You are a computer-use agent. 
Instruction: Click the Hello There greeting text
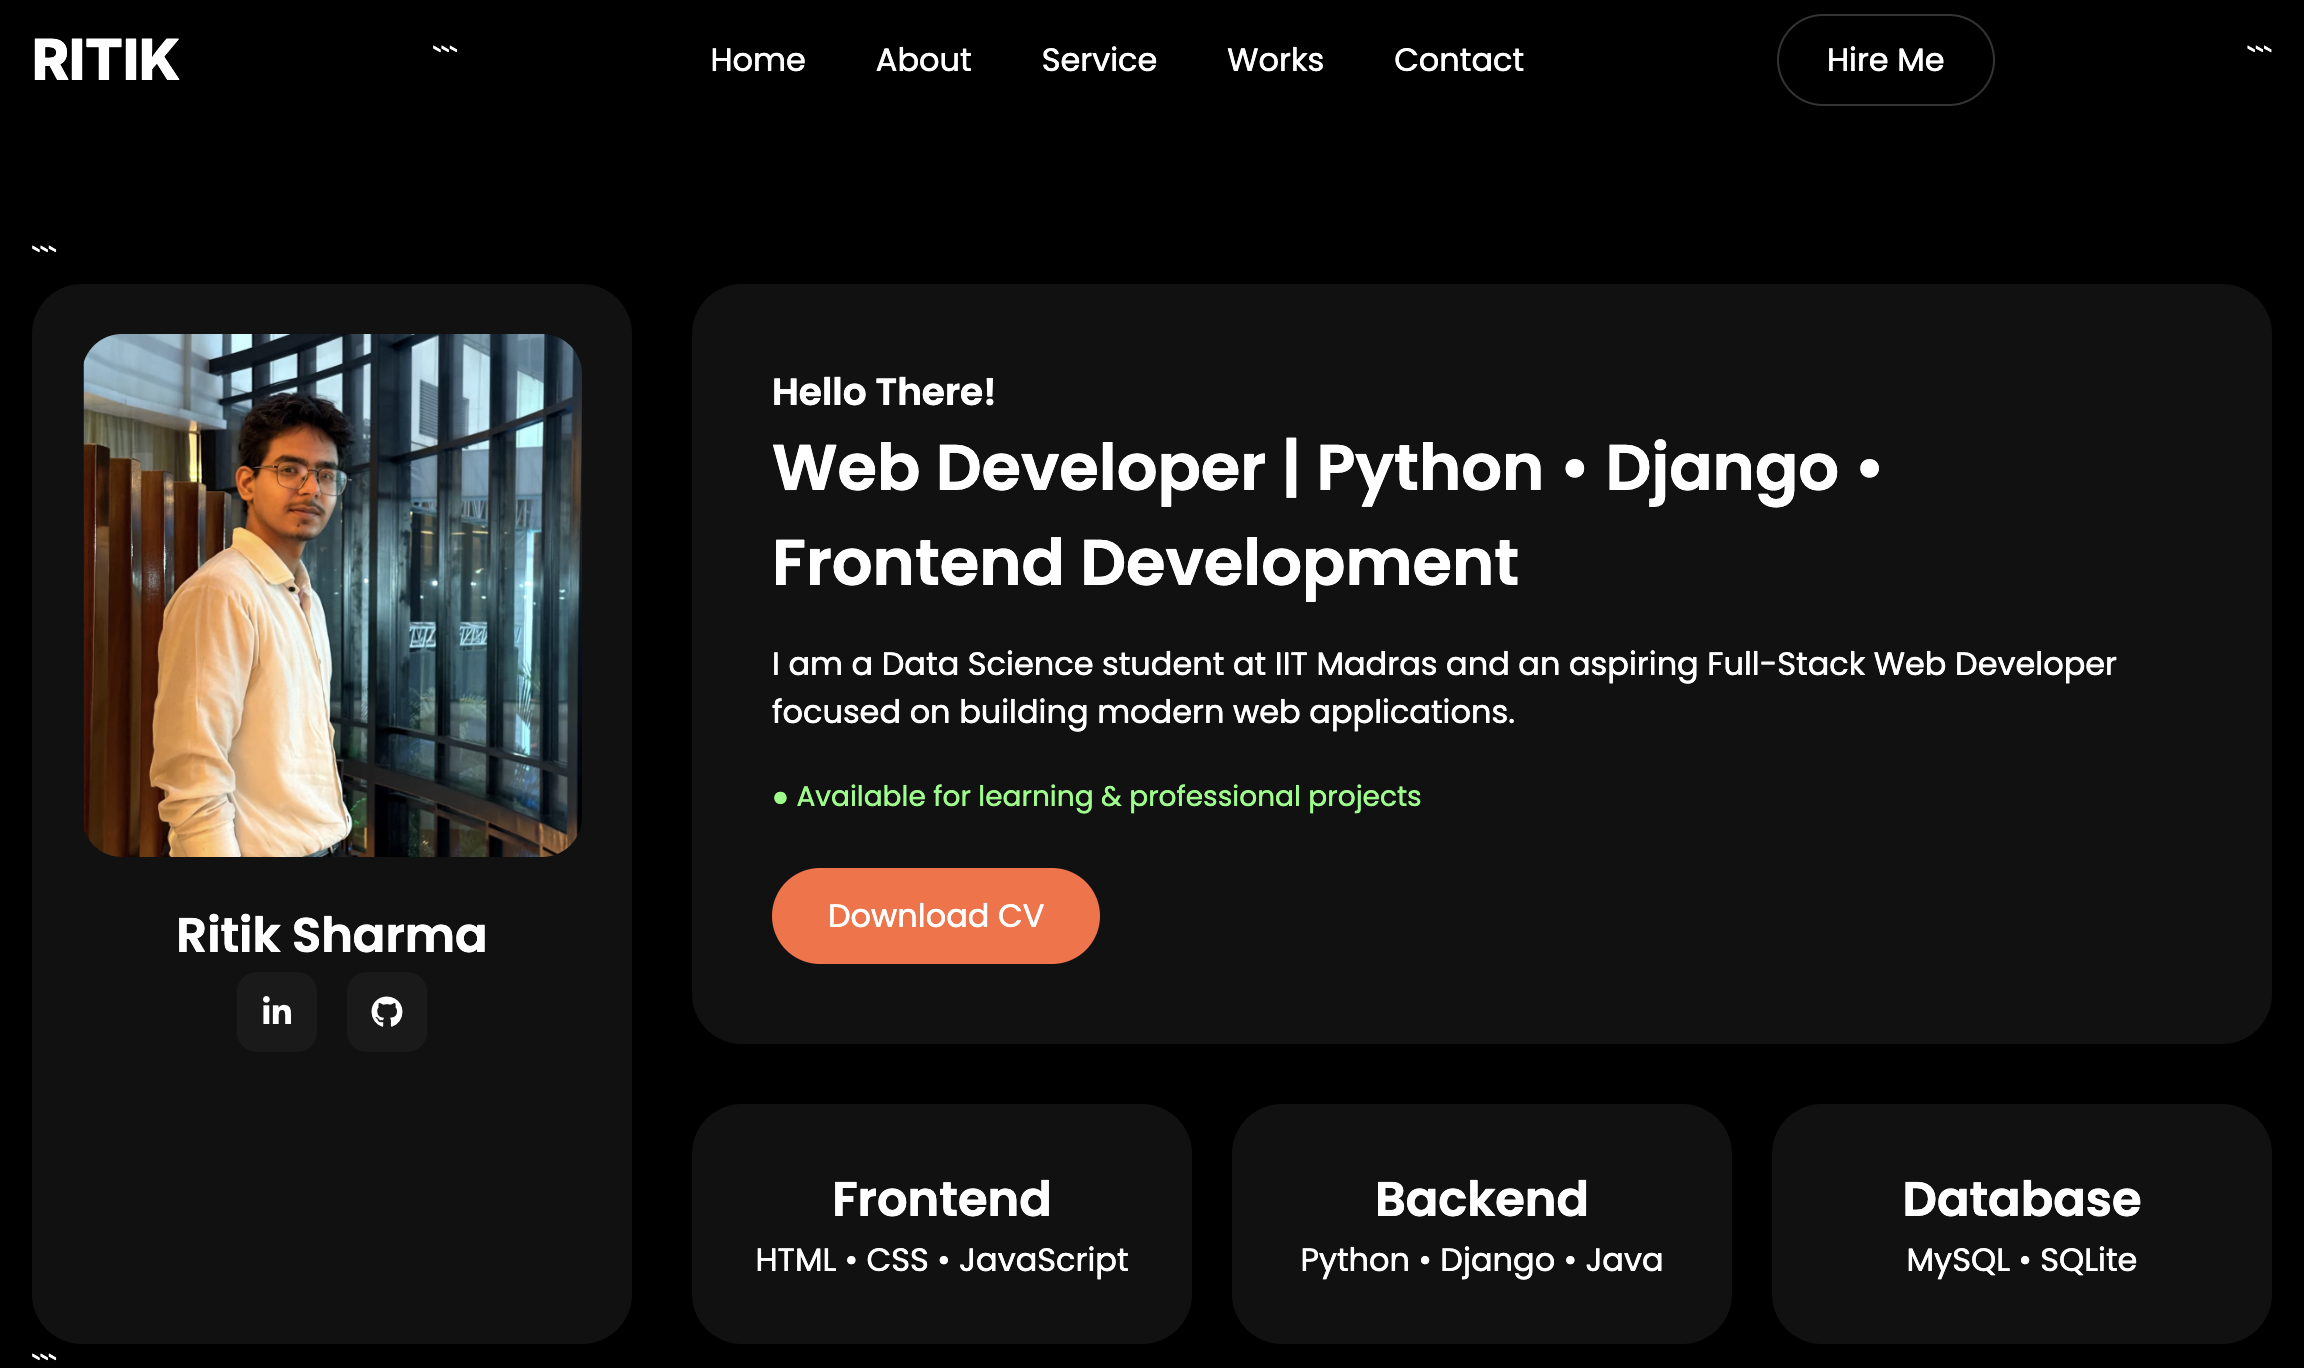coord(883,392)
